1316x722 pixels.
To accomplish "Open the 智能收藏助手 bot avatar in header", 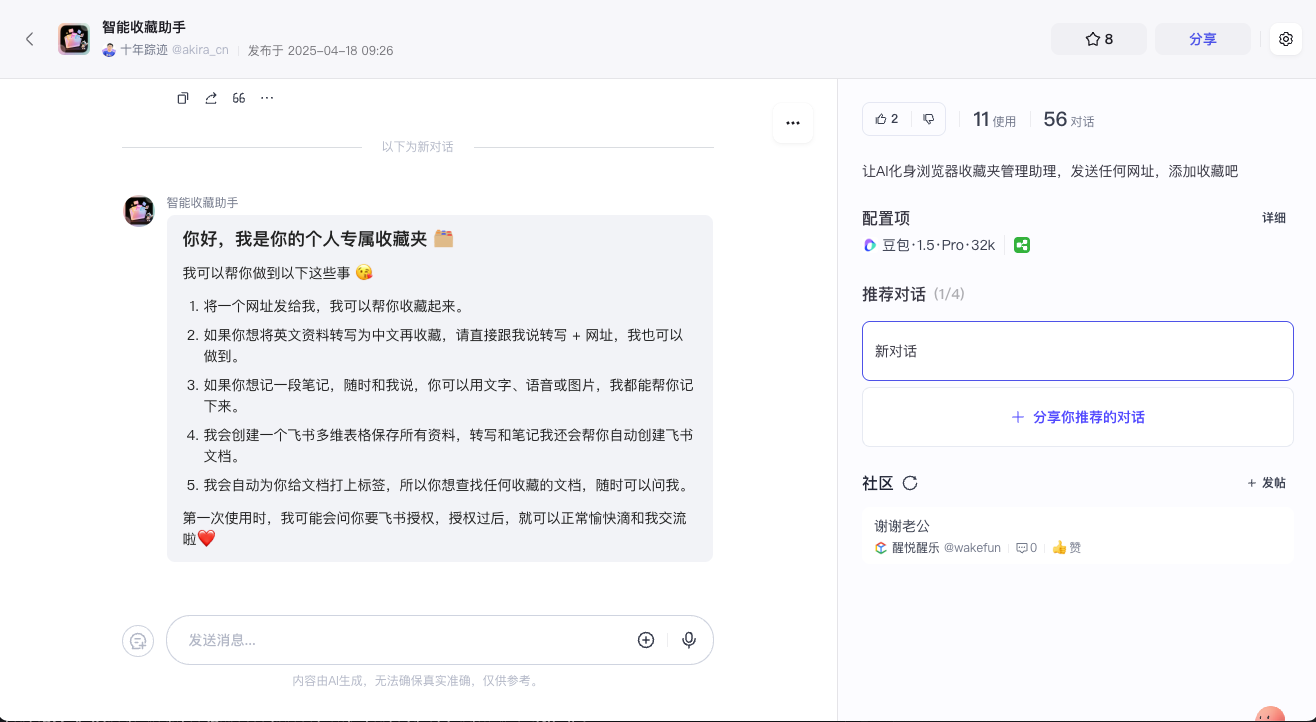I will click(74, 39).
